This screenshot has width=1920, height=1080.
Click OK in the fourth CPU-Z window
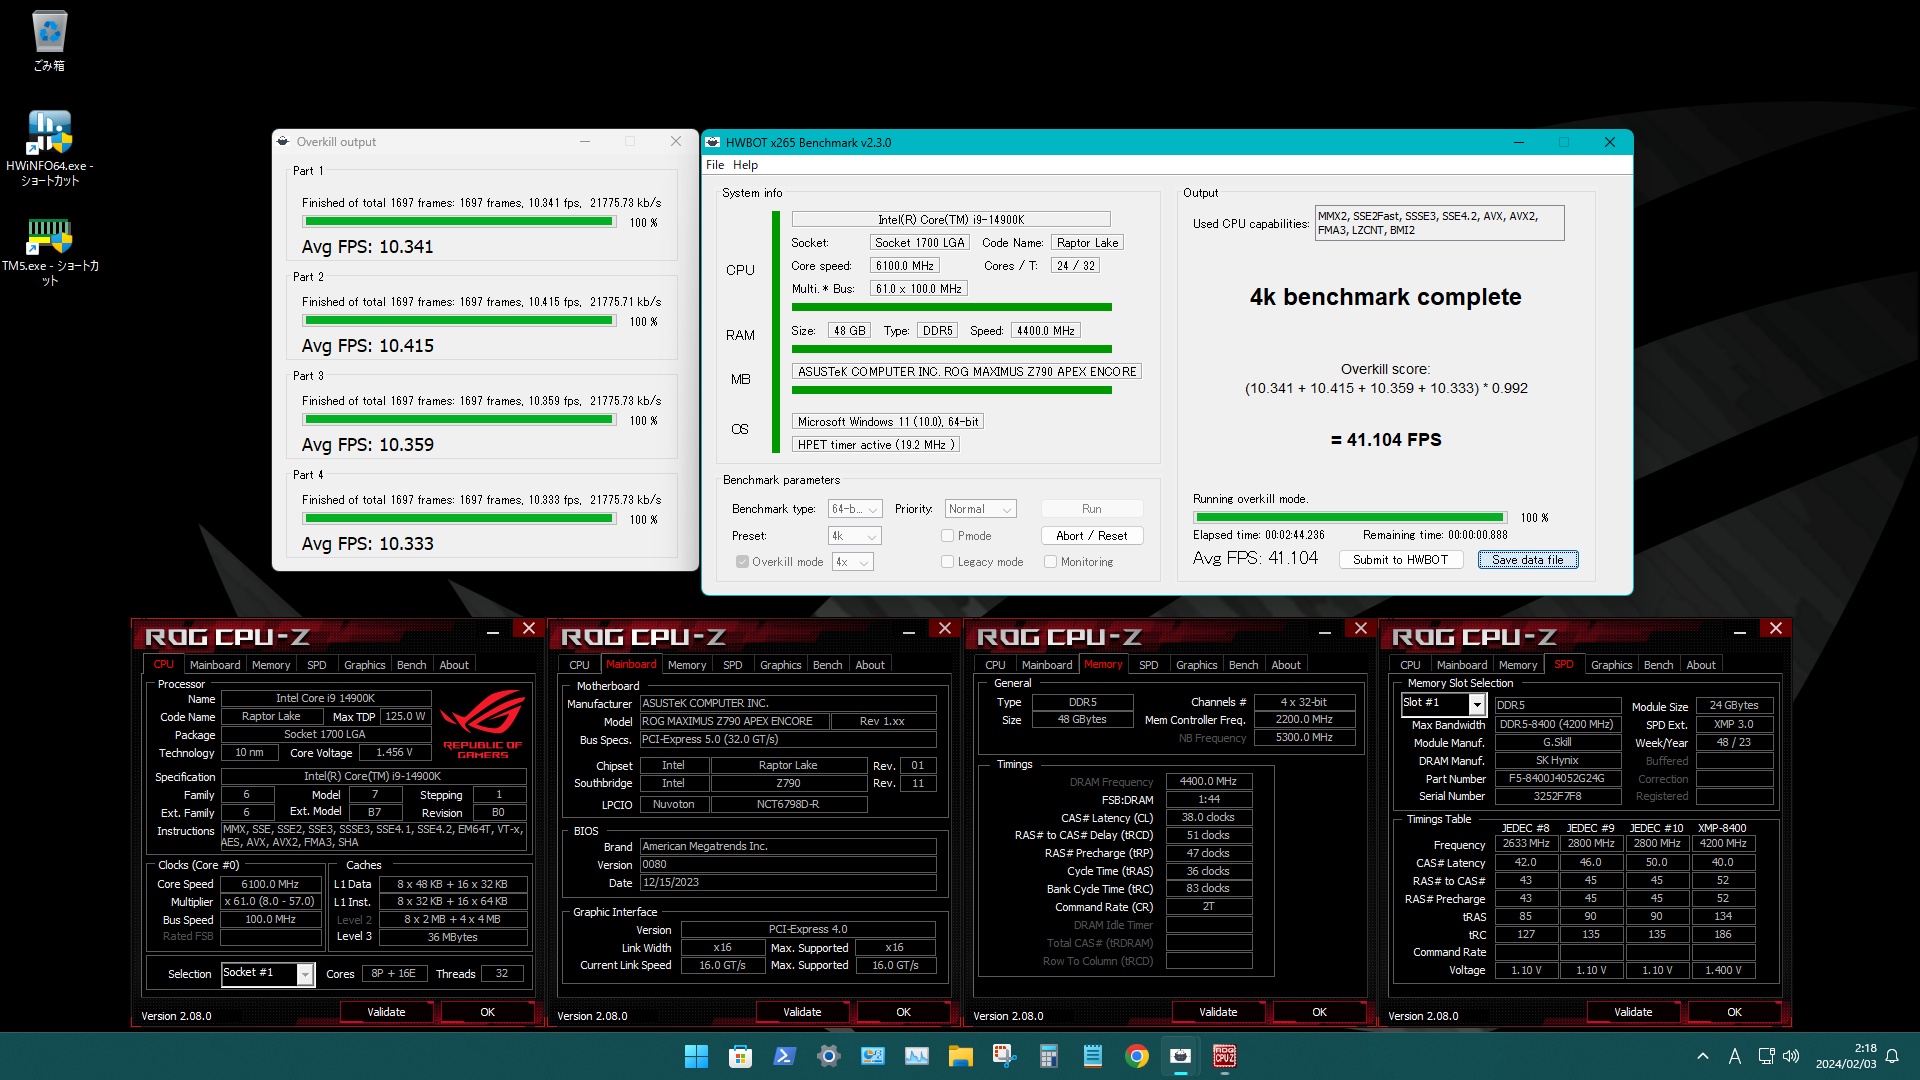[1734, 1012]
